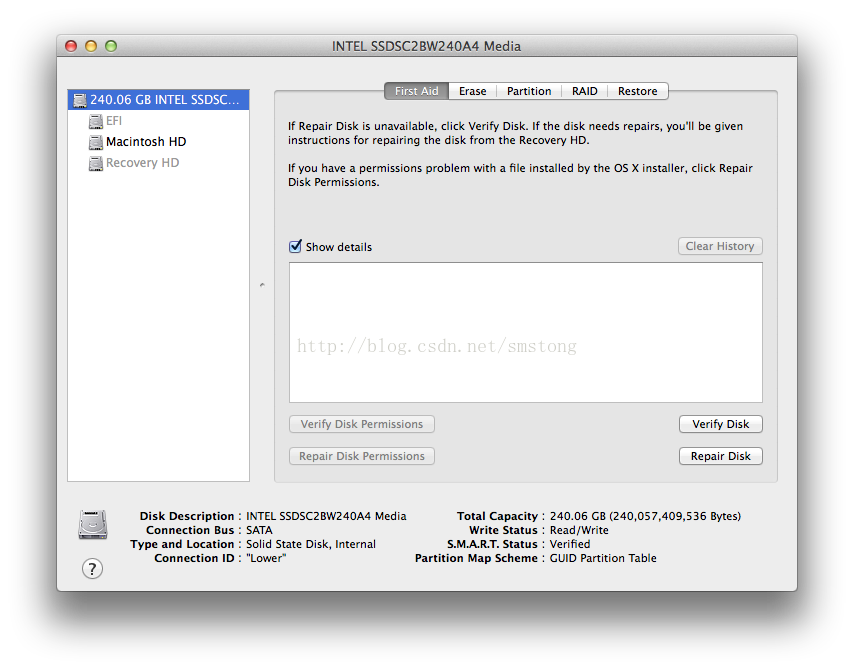Close the window with the red button
The image size is (854, 670).
point(71,46)
